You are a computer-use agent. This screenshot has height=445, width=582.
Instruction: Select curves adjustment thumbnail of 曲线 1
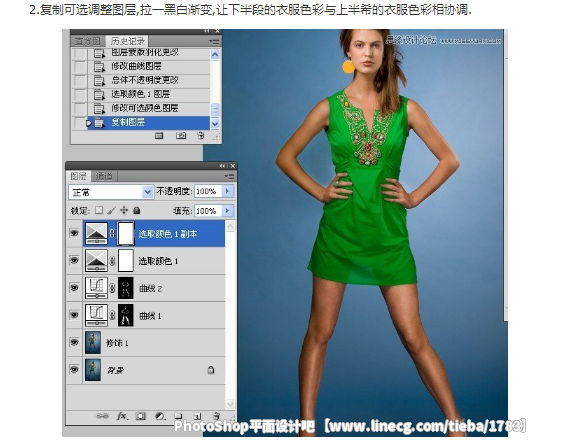click(97, 315)
